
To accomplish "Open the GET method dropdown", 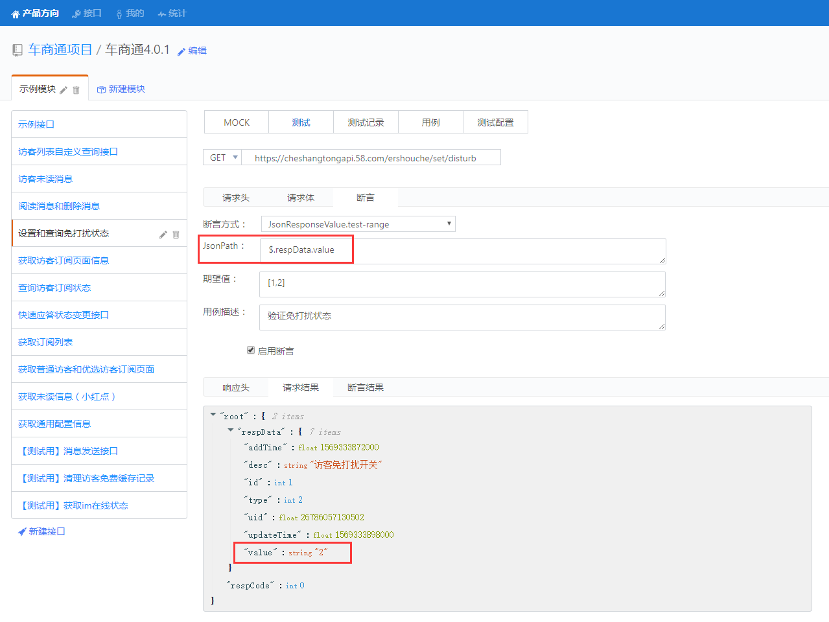I will tap(223, 158).
